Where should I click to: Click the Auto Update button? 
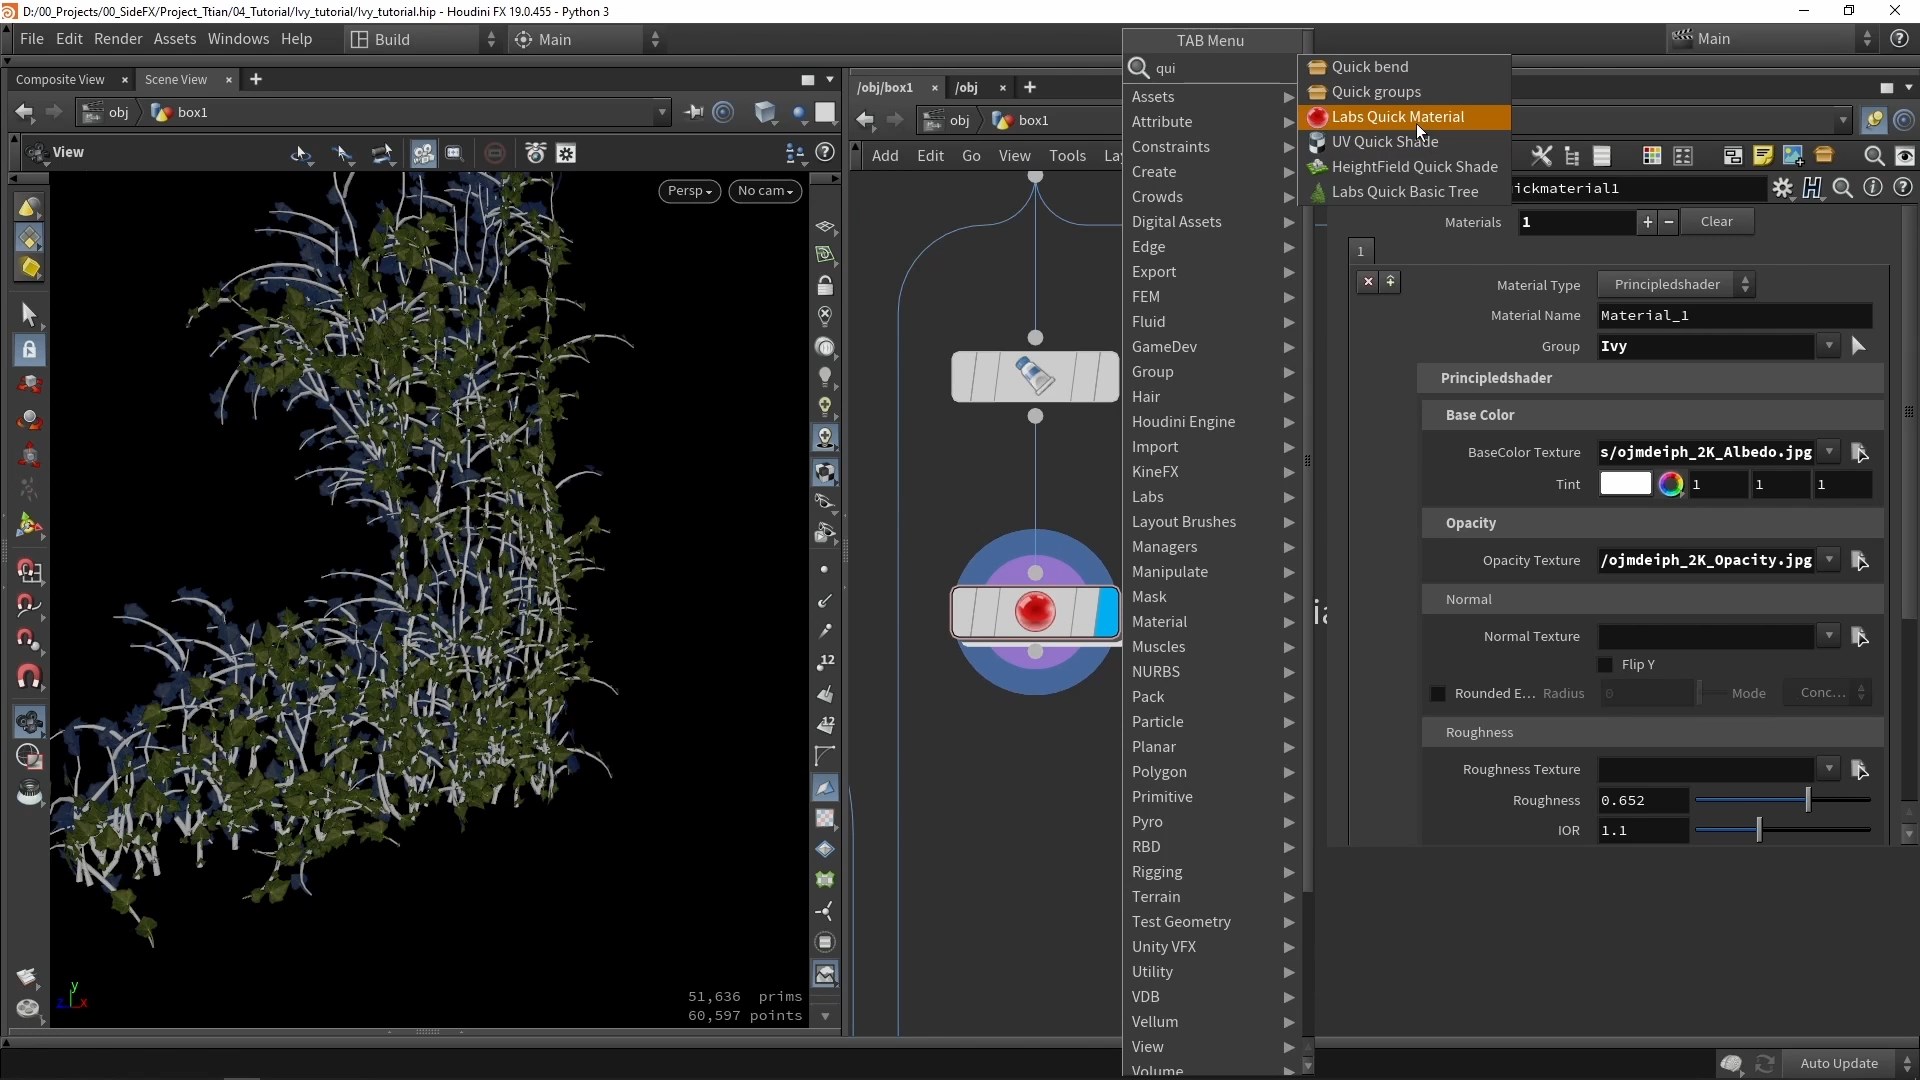[x=1838, y=1064]
